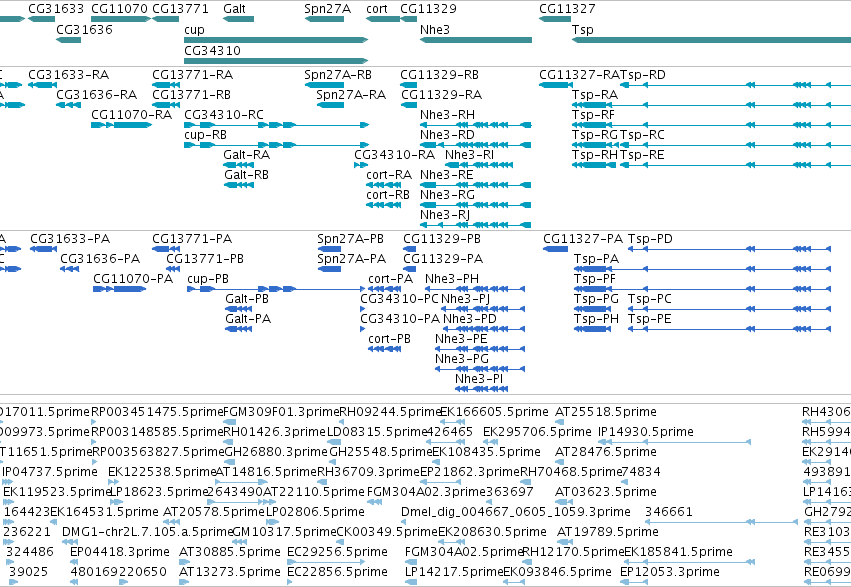
Task: Select protein Tsp-PA
Action: [x=703, y=269]
